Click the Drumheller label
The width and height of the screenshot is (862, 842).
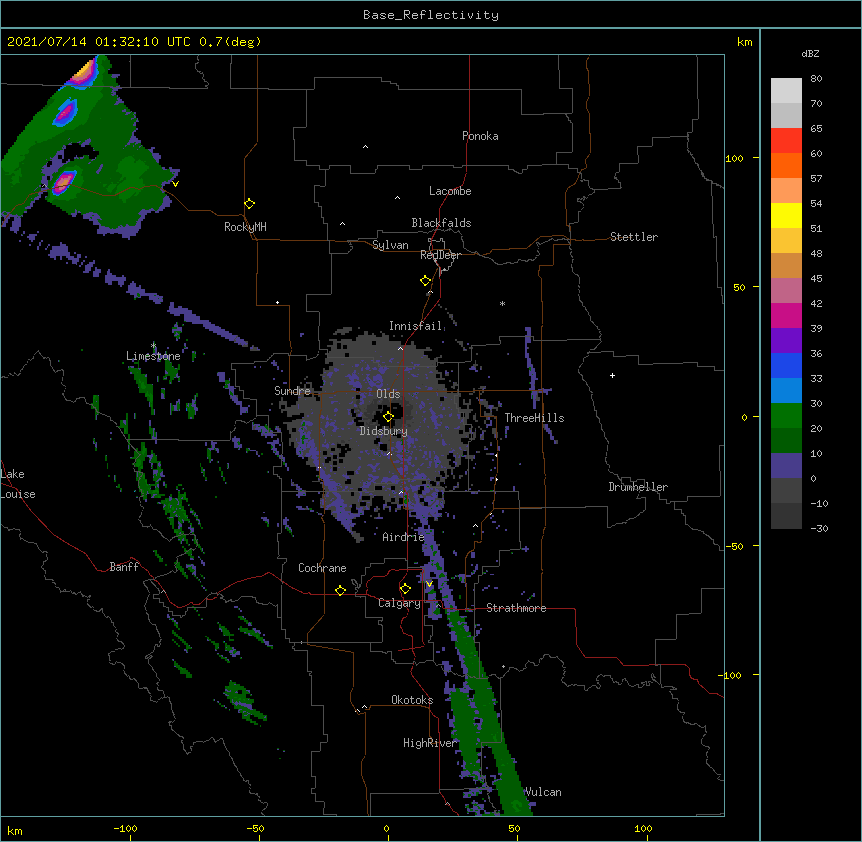pyautogui.click(x=638, y=487)
